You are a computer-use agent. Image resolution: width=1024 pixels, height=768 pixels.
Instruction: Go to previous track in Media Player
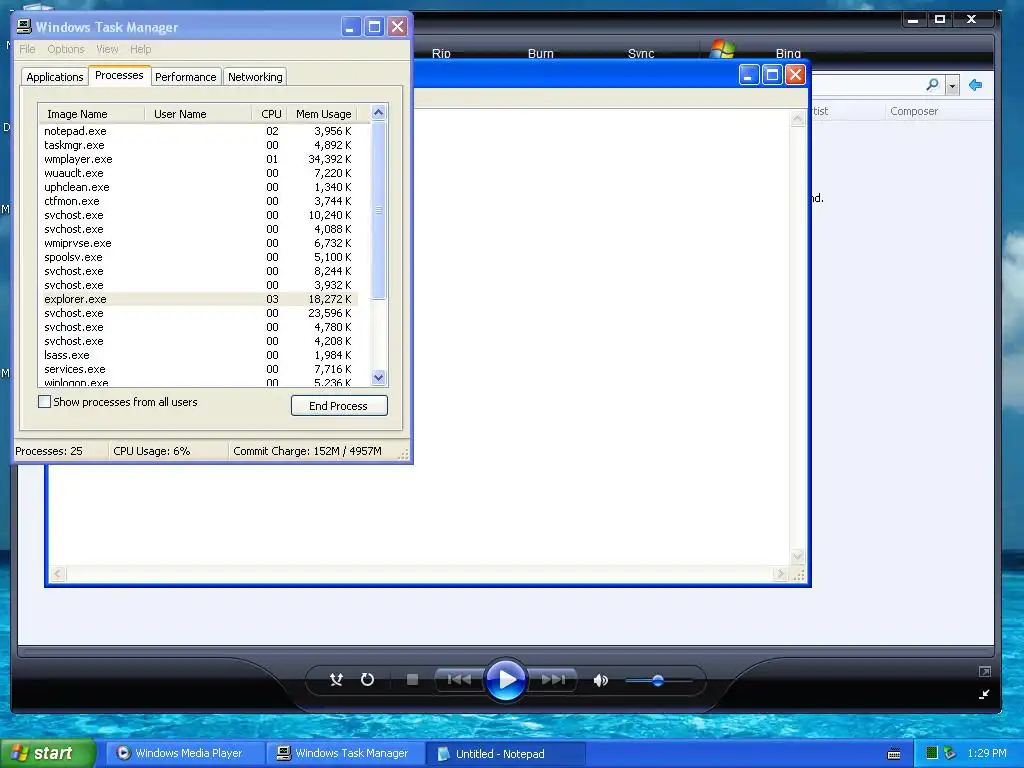point(458,680)
